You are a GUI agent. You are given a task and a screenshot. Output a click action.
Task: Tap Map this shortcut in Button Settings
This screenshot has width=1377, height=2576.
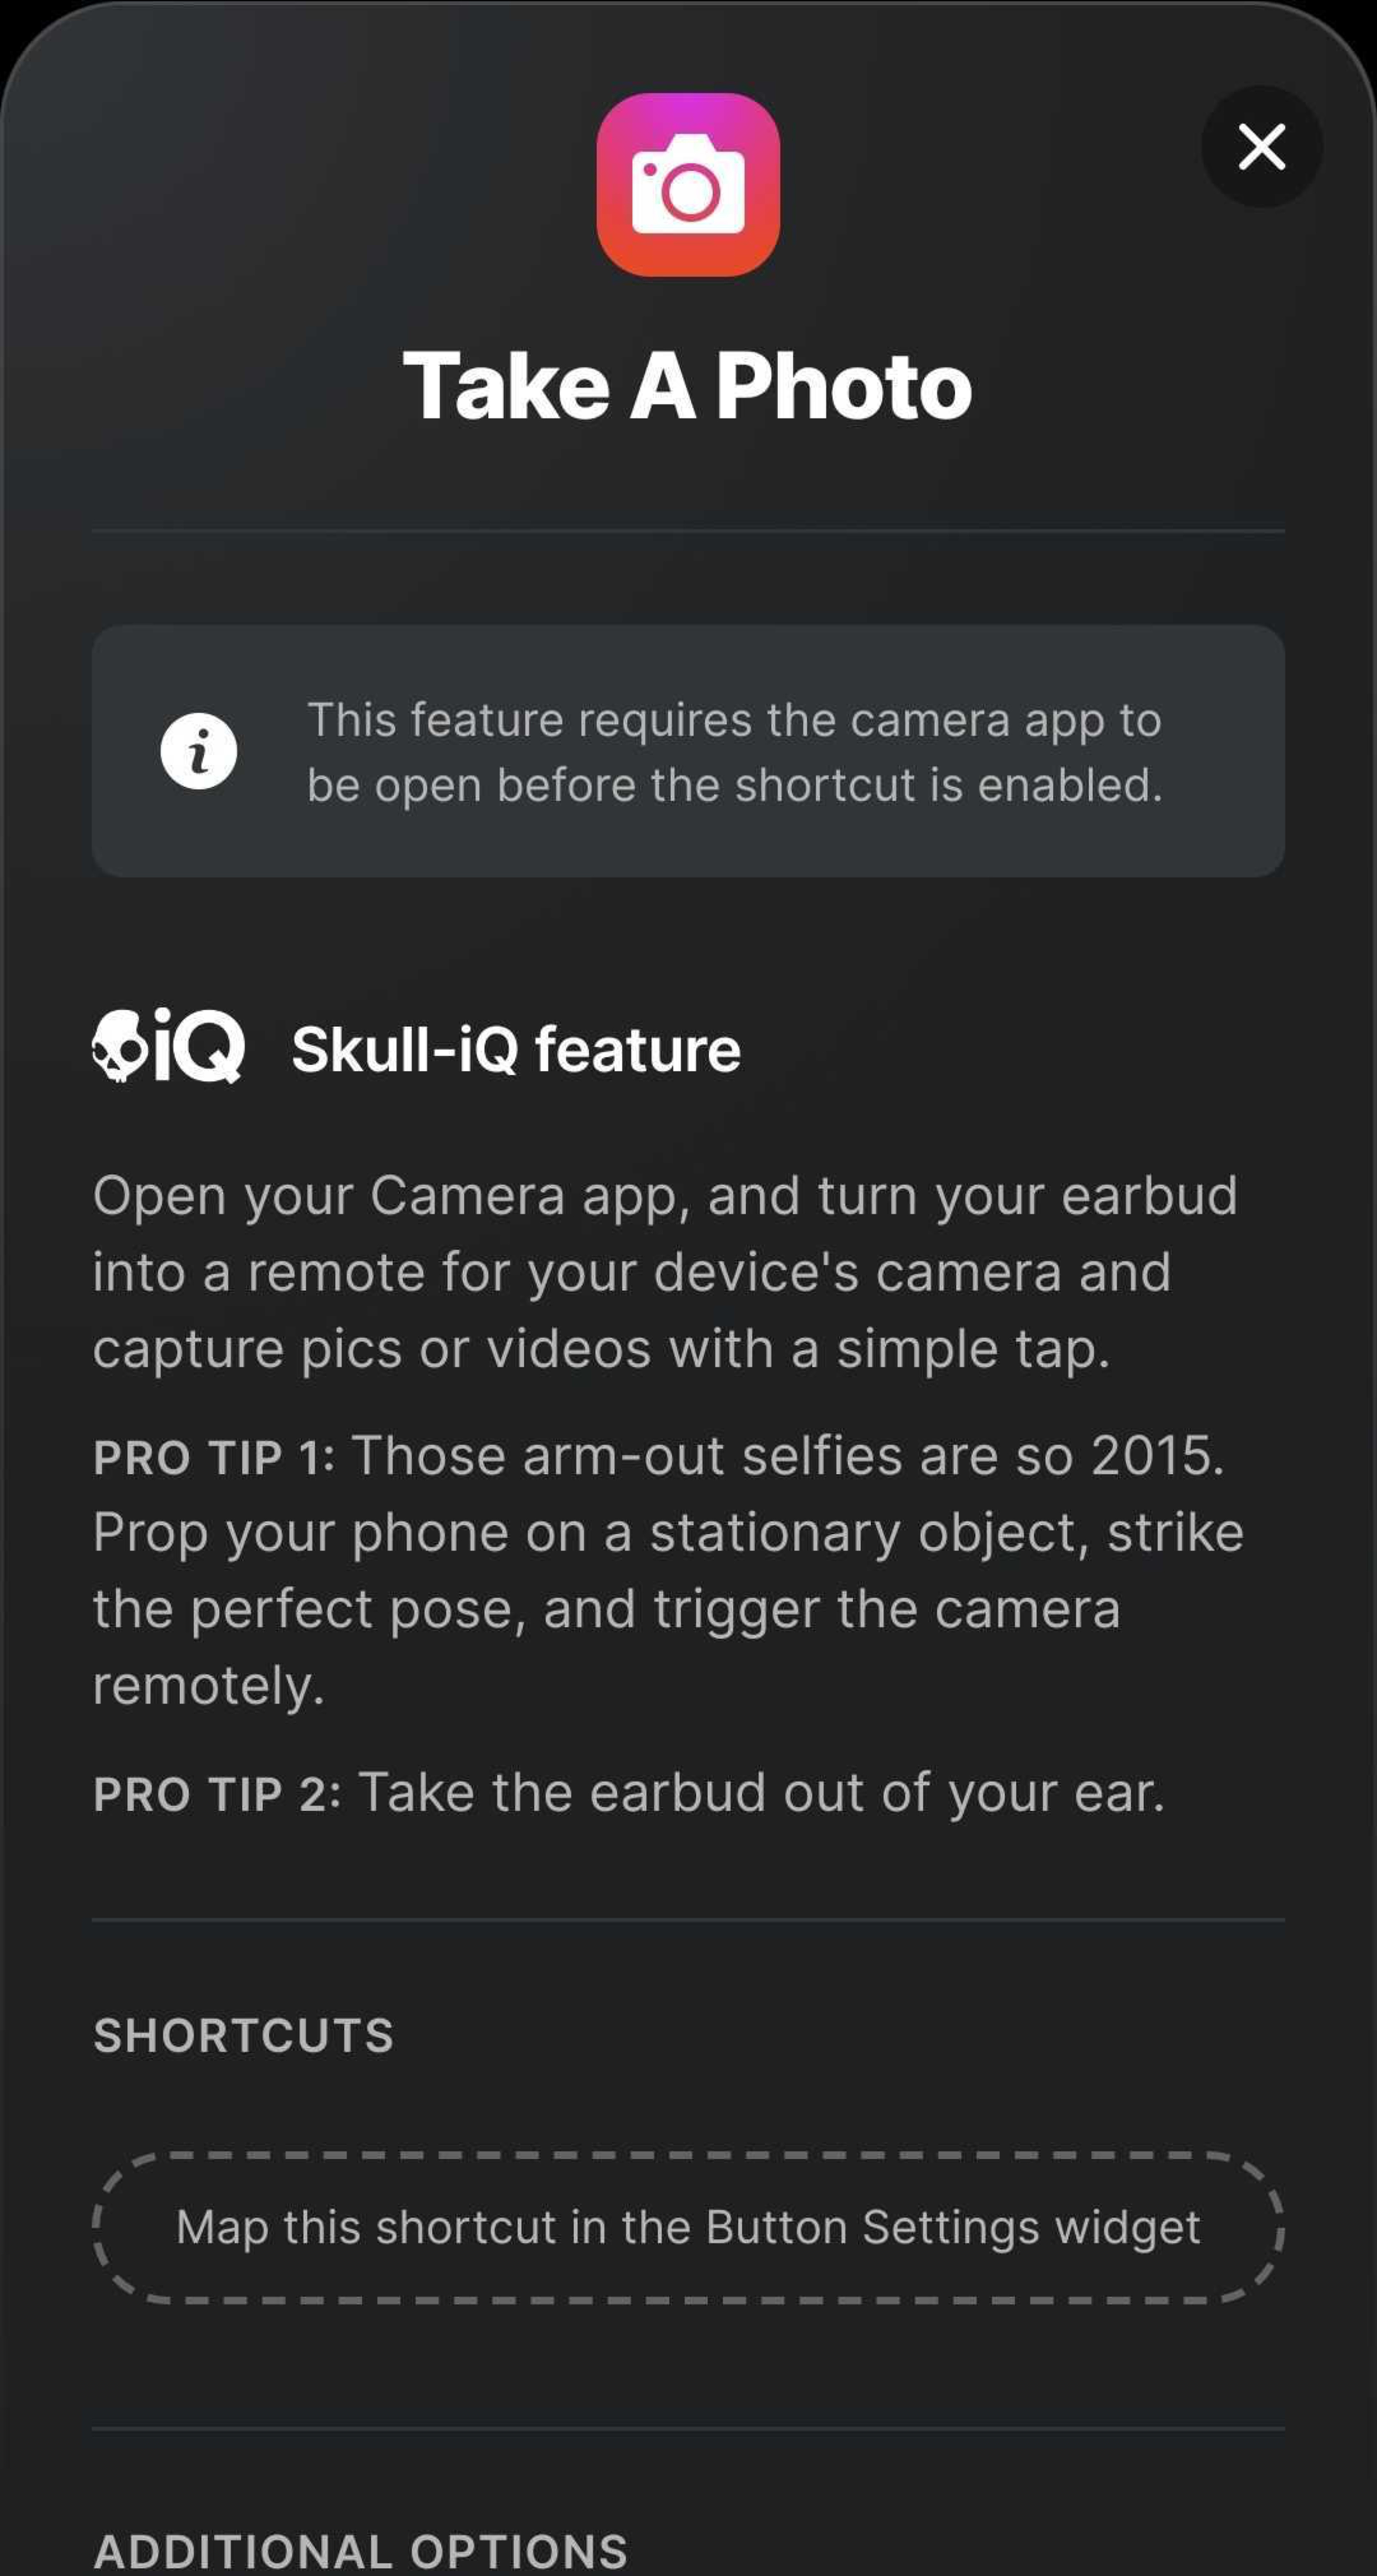[x=688, y=2227]
